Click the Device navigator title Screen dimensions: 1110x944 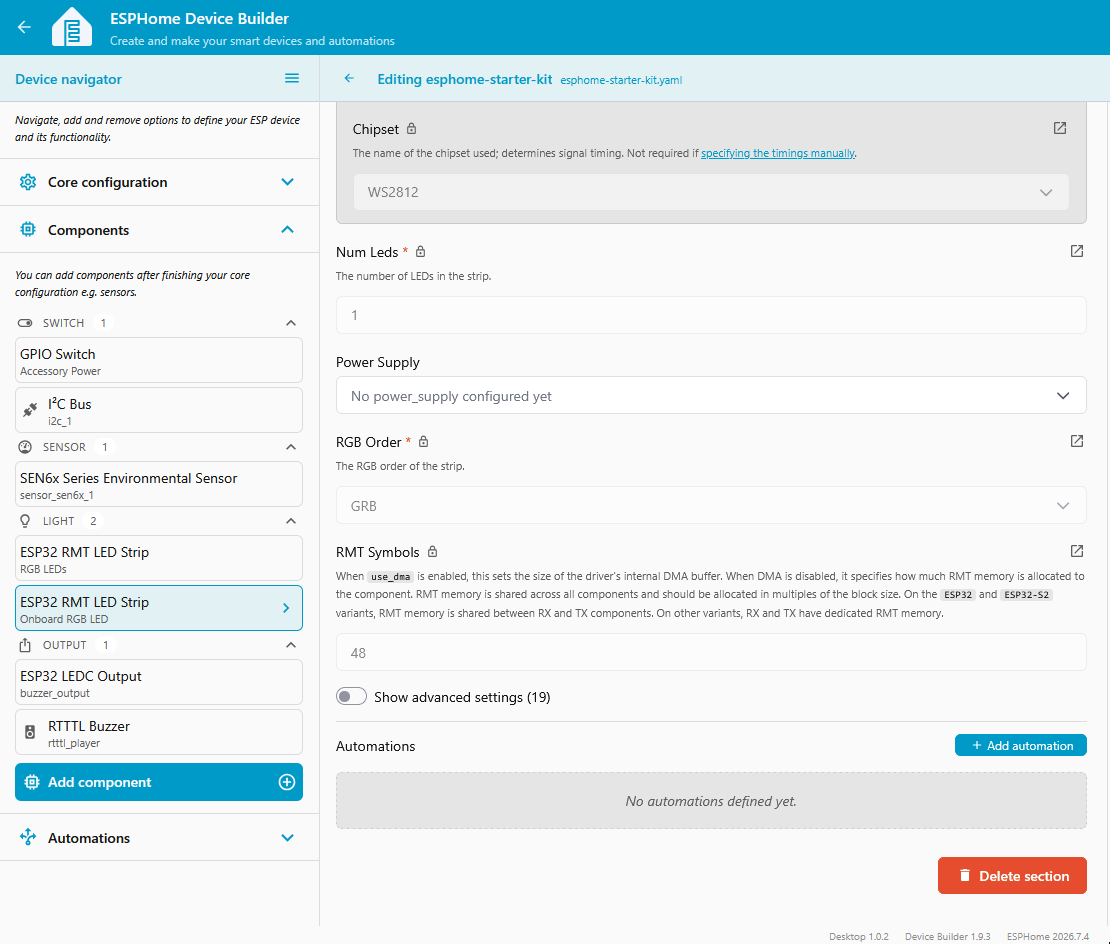[69, 79]
